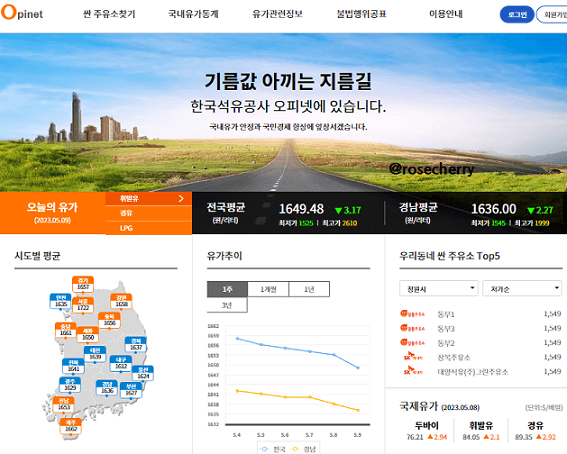Click the 로그인 button
This screenshot has height=454, width=567.
pyautogui.click(x=517, y=14)
